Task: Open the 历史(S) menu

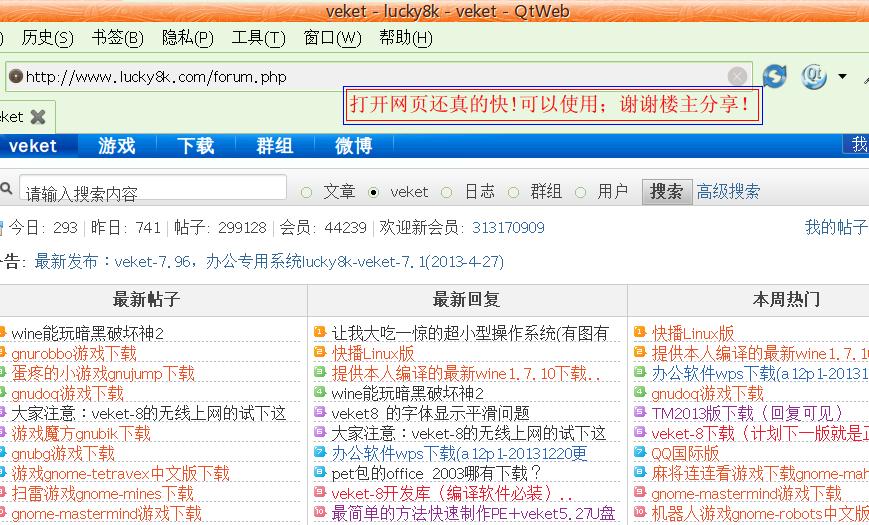Action: tap(47, 38)
